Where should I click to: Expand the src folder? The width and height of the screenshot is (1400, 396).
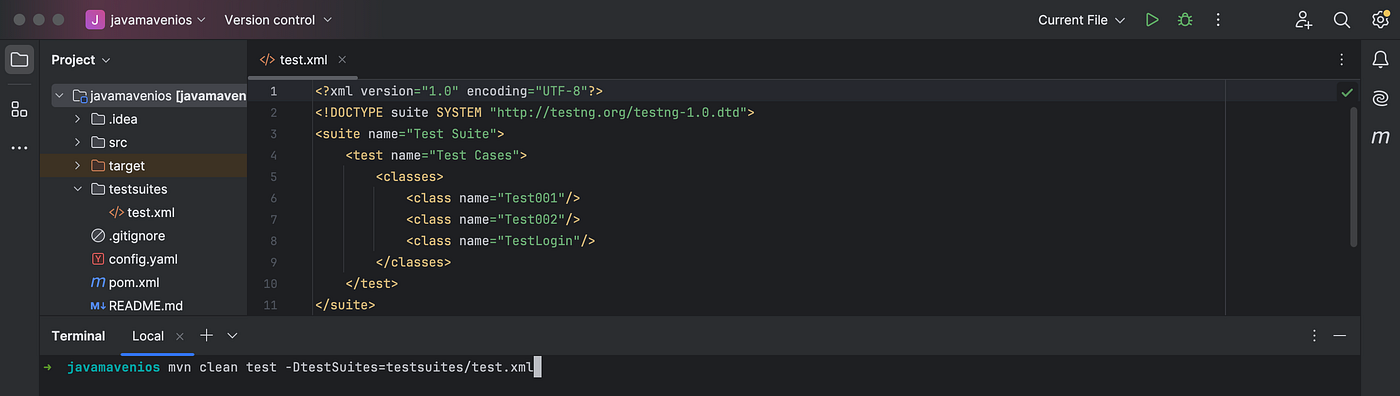(x=77, y=142)
